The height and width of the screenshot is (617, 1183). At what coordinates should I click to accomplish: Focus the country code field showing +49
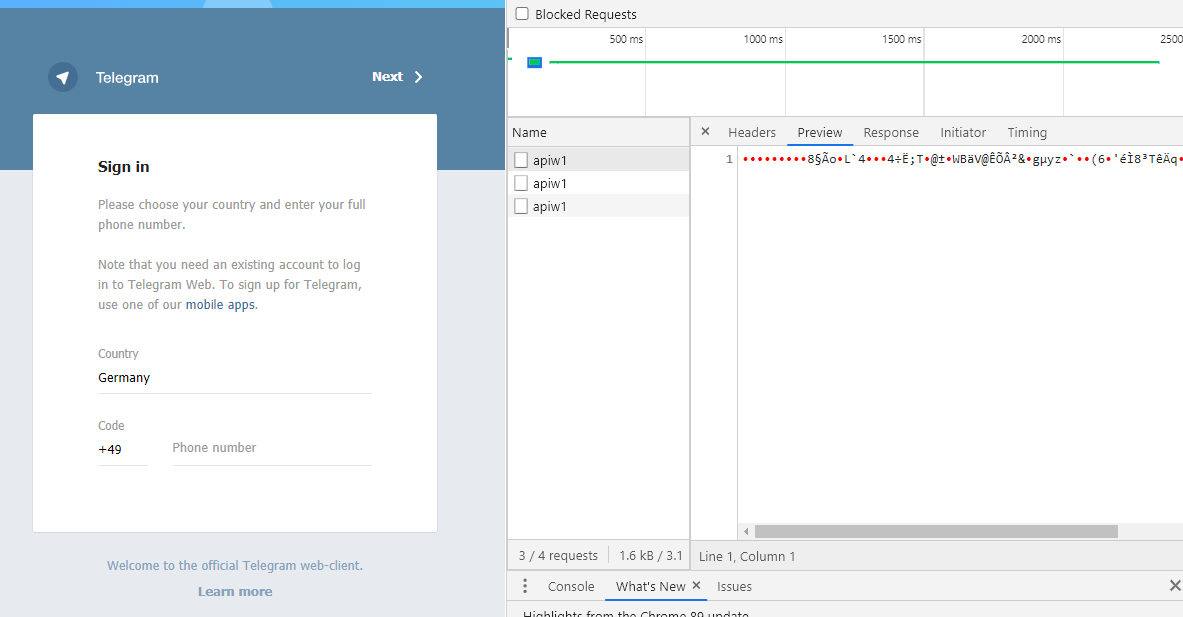click(122, 450)
